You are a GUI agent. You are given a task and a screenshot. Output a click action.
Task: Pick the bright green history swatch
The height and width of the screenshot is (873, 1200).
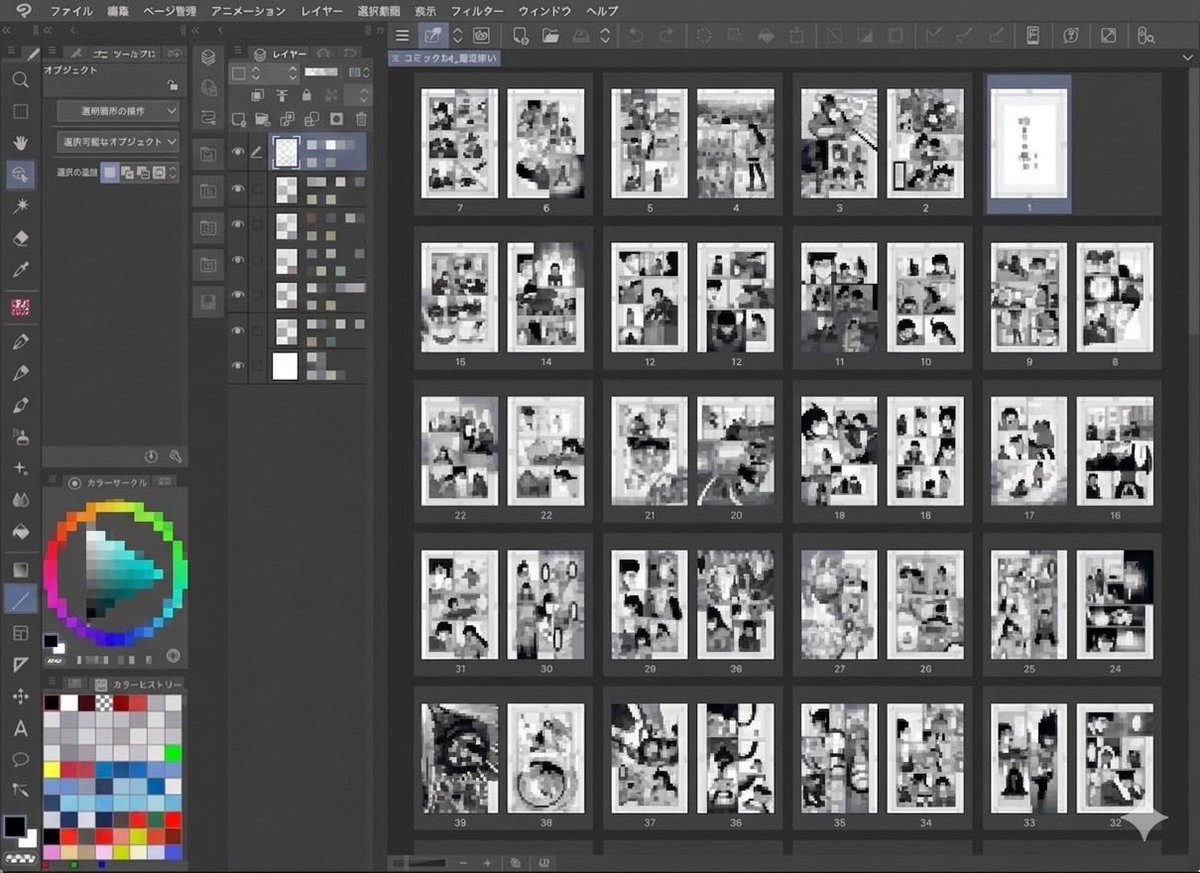(x=173, y=753)
